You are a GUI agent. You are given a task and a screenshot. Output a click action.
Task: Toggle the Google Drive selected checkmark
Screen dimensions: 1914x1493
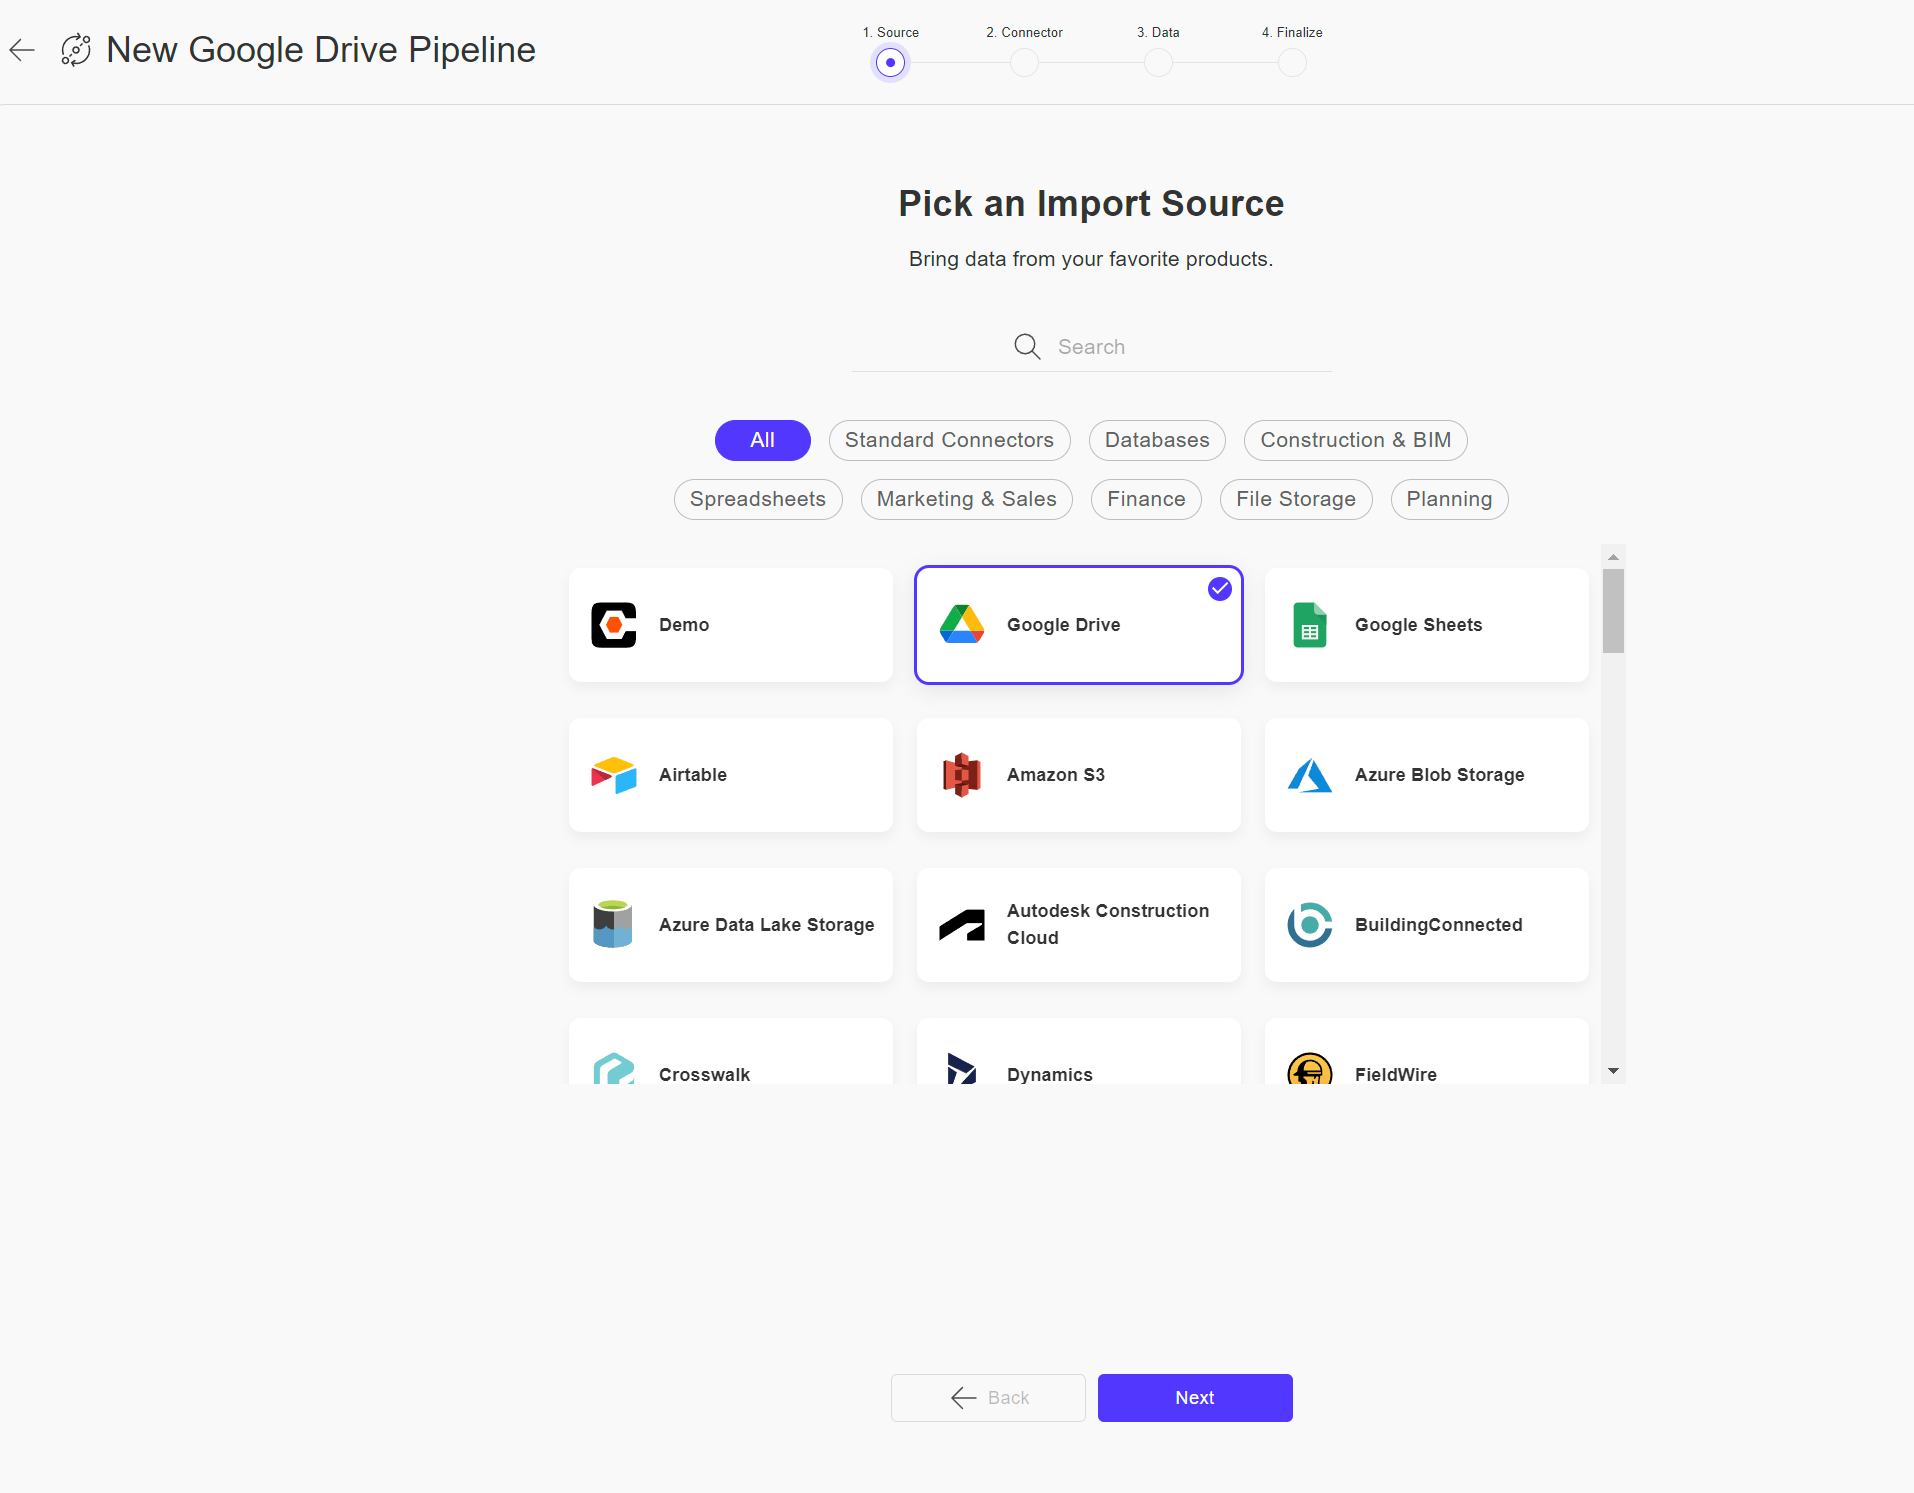1220,589
